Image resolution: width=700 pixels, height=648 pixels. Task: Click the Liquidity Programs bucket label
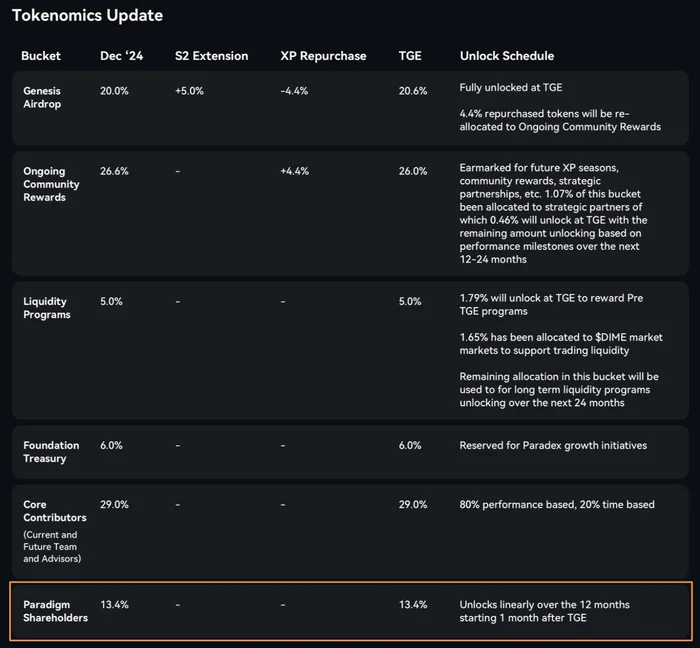coord(47,308)
